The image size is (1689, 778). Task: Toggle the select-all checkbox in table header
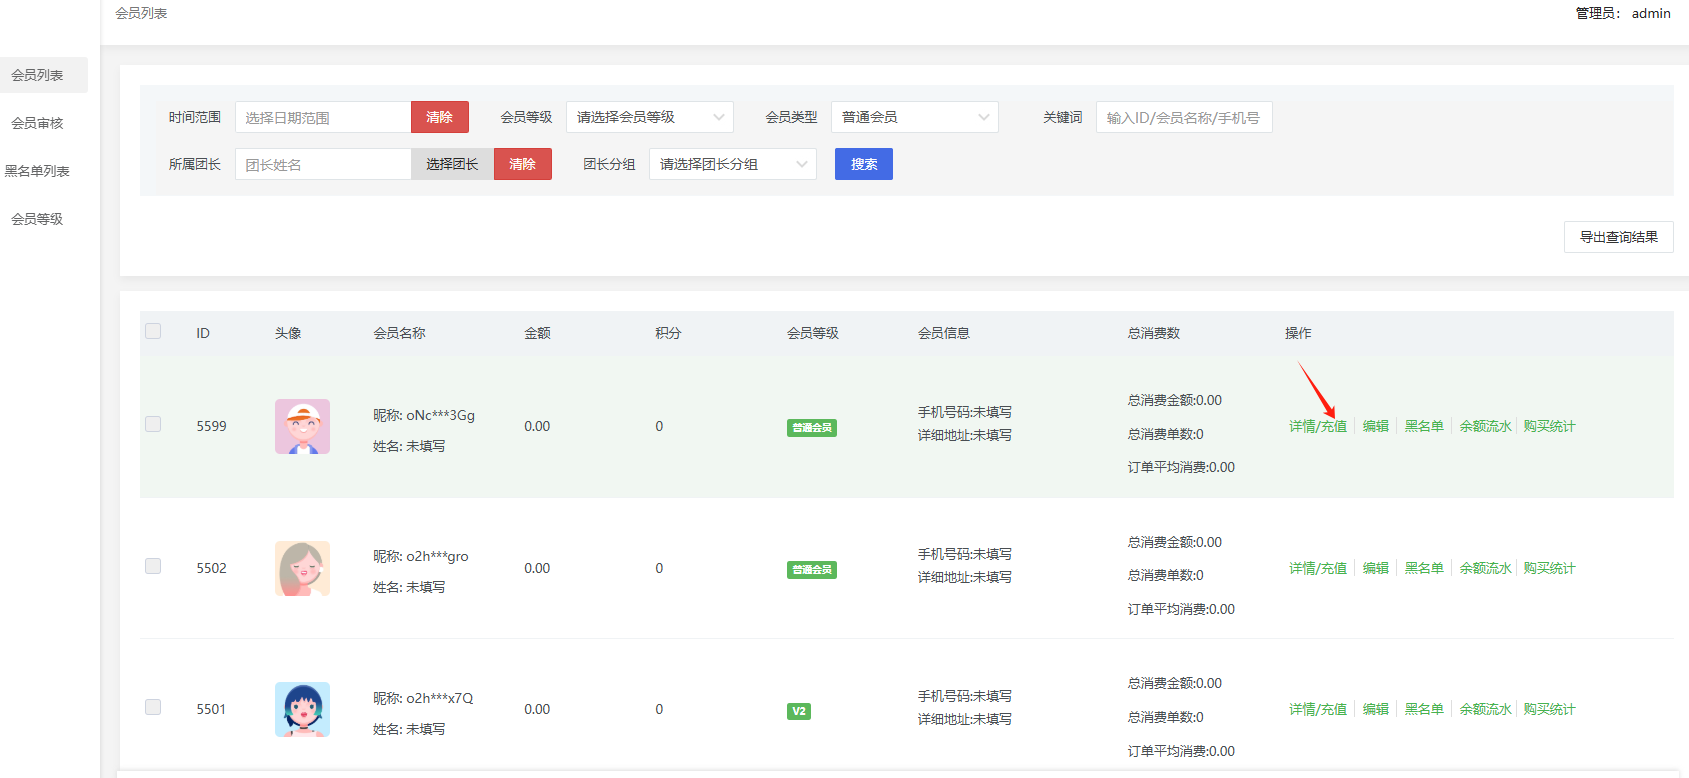pos(153,331)
